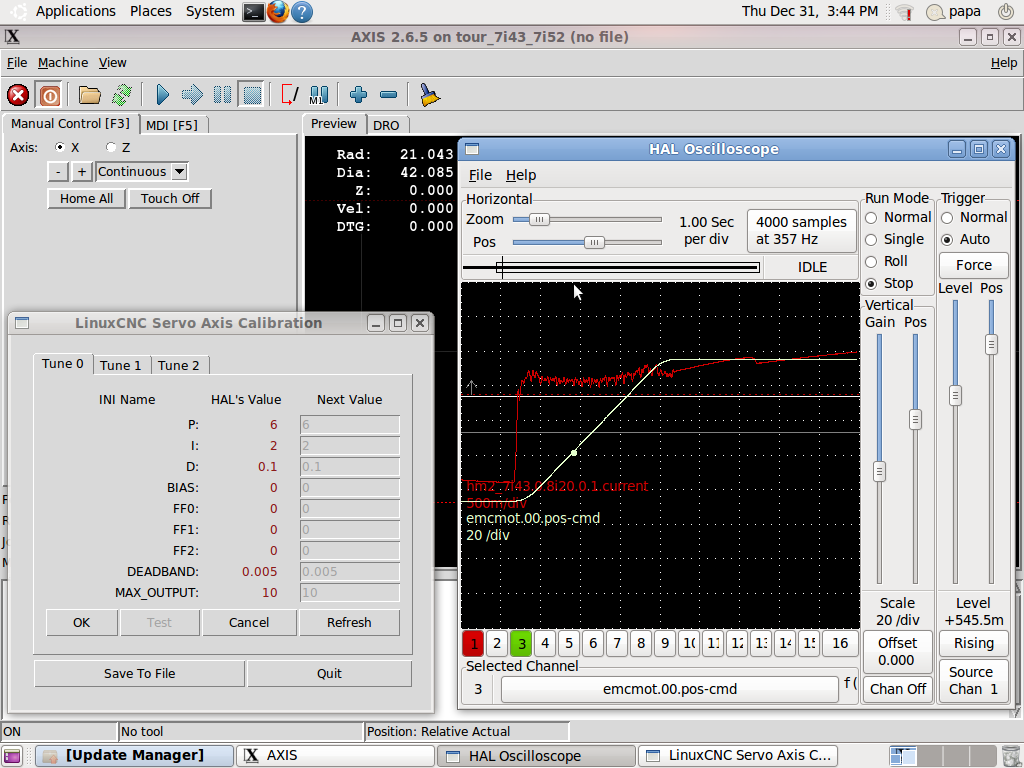Switch to the Tune 1 tab

click(x=120, y=365)
